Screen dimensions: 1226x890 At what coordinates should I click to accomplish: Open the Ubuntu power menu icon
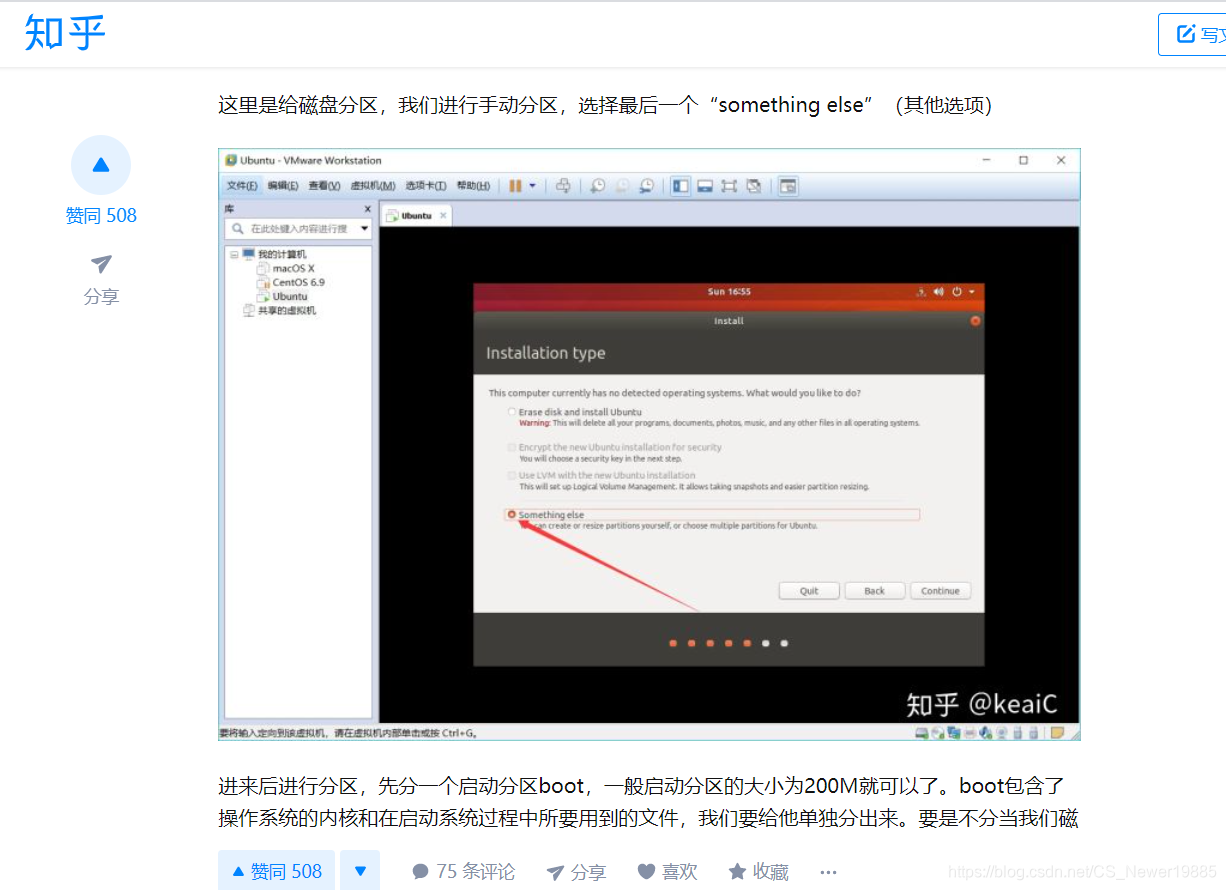click(957, 292)
